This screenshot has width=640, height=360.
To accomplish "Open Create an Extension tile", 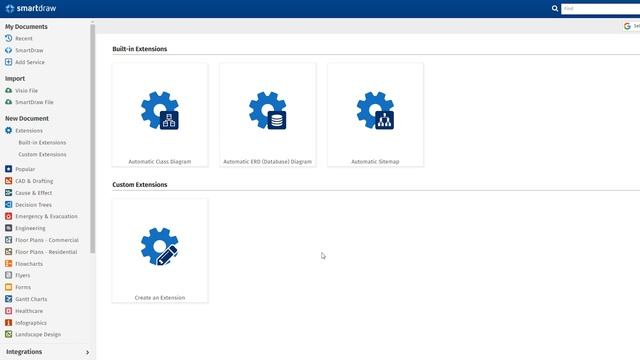I will [160, 251].
